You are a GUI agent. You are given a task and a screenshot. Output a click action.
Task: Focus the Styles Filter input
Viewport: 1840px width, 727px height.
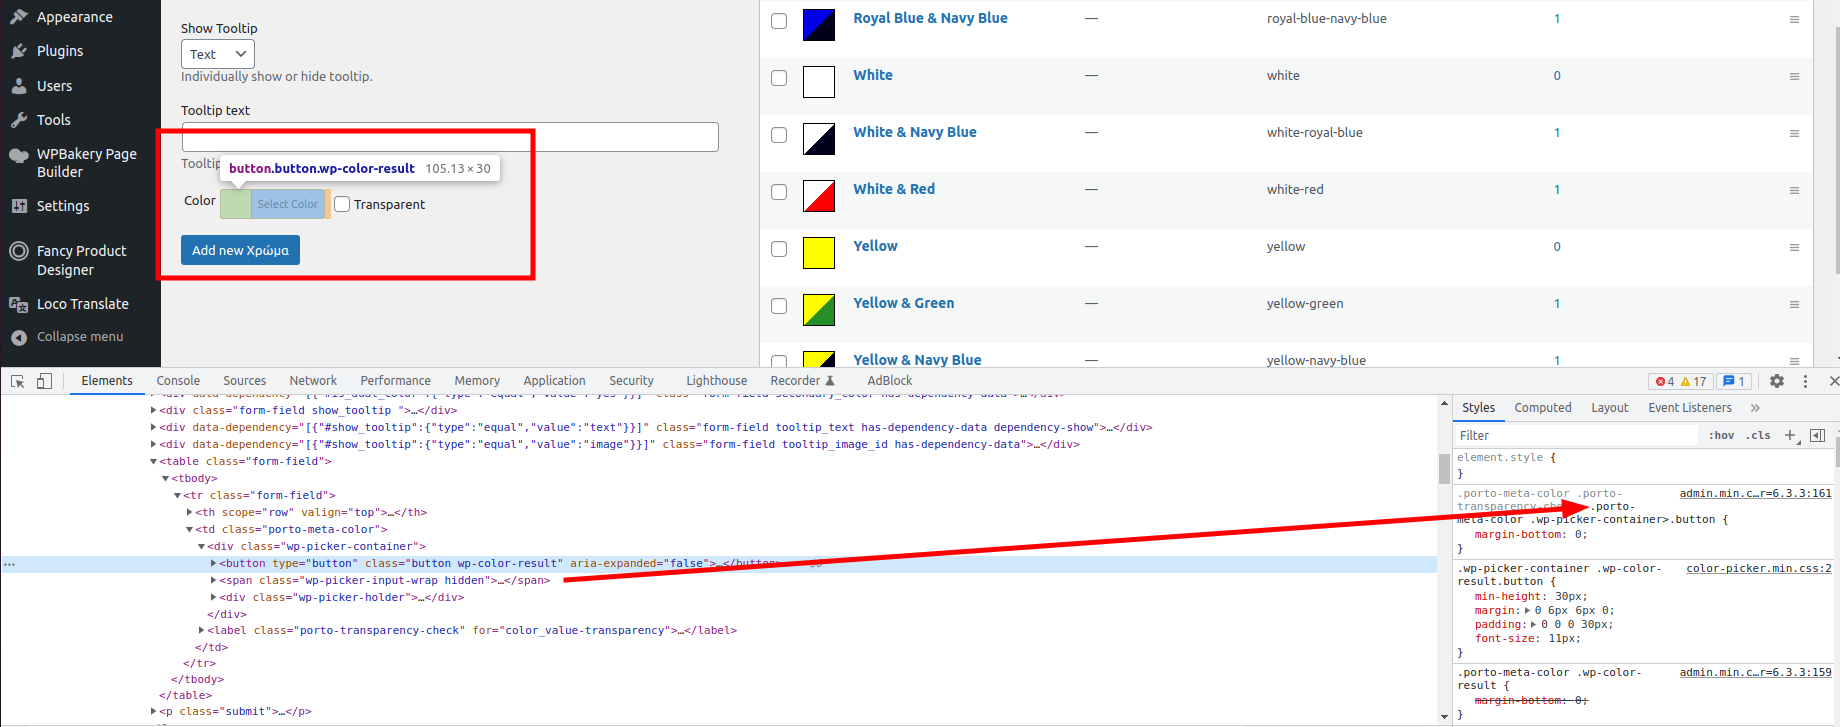pos(1576,436)
